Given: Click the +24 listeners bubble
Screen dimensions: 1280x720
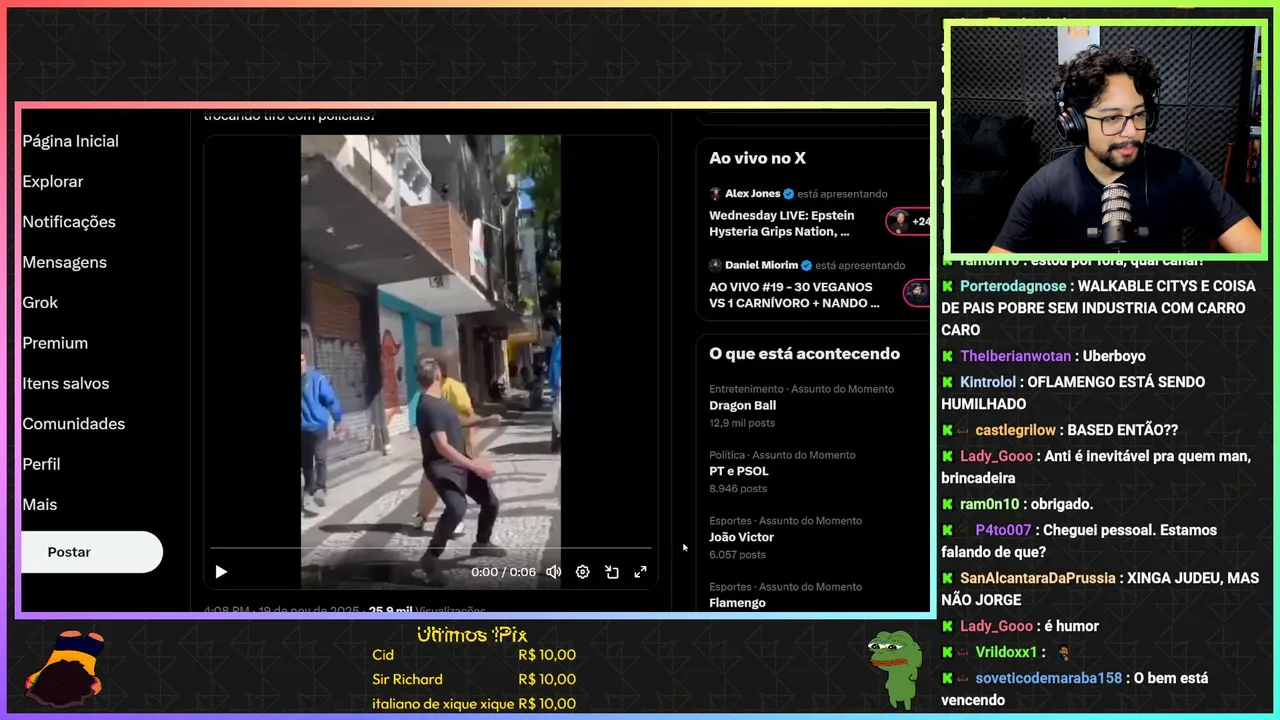Looking at the screenshot, I should coord(908,222).
